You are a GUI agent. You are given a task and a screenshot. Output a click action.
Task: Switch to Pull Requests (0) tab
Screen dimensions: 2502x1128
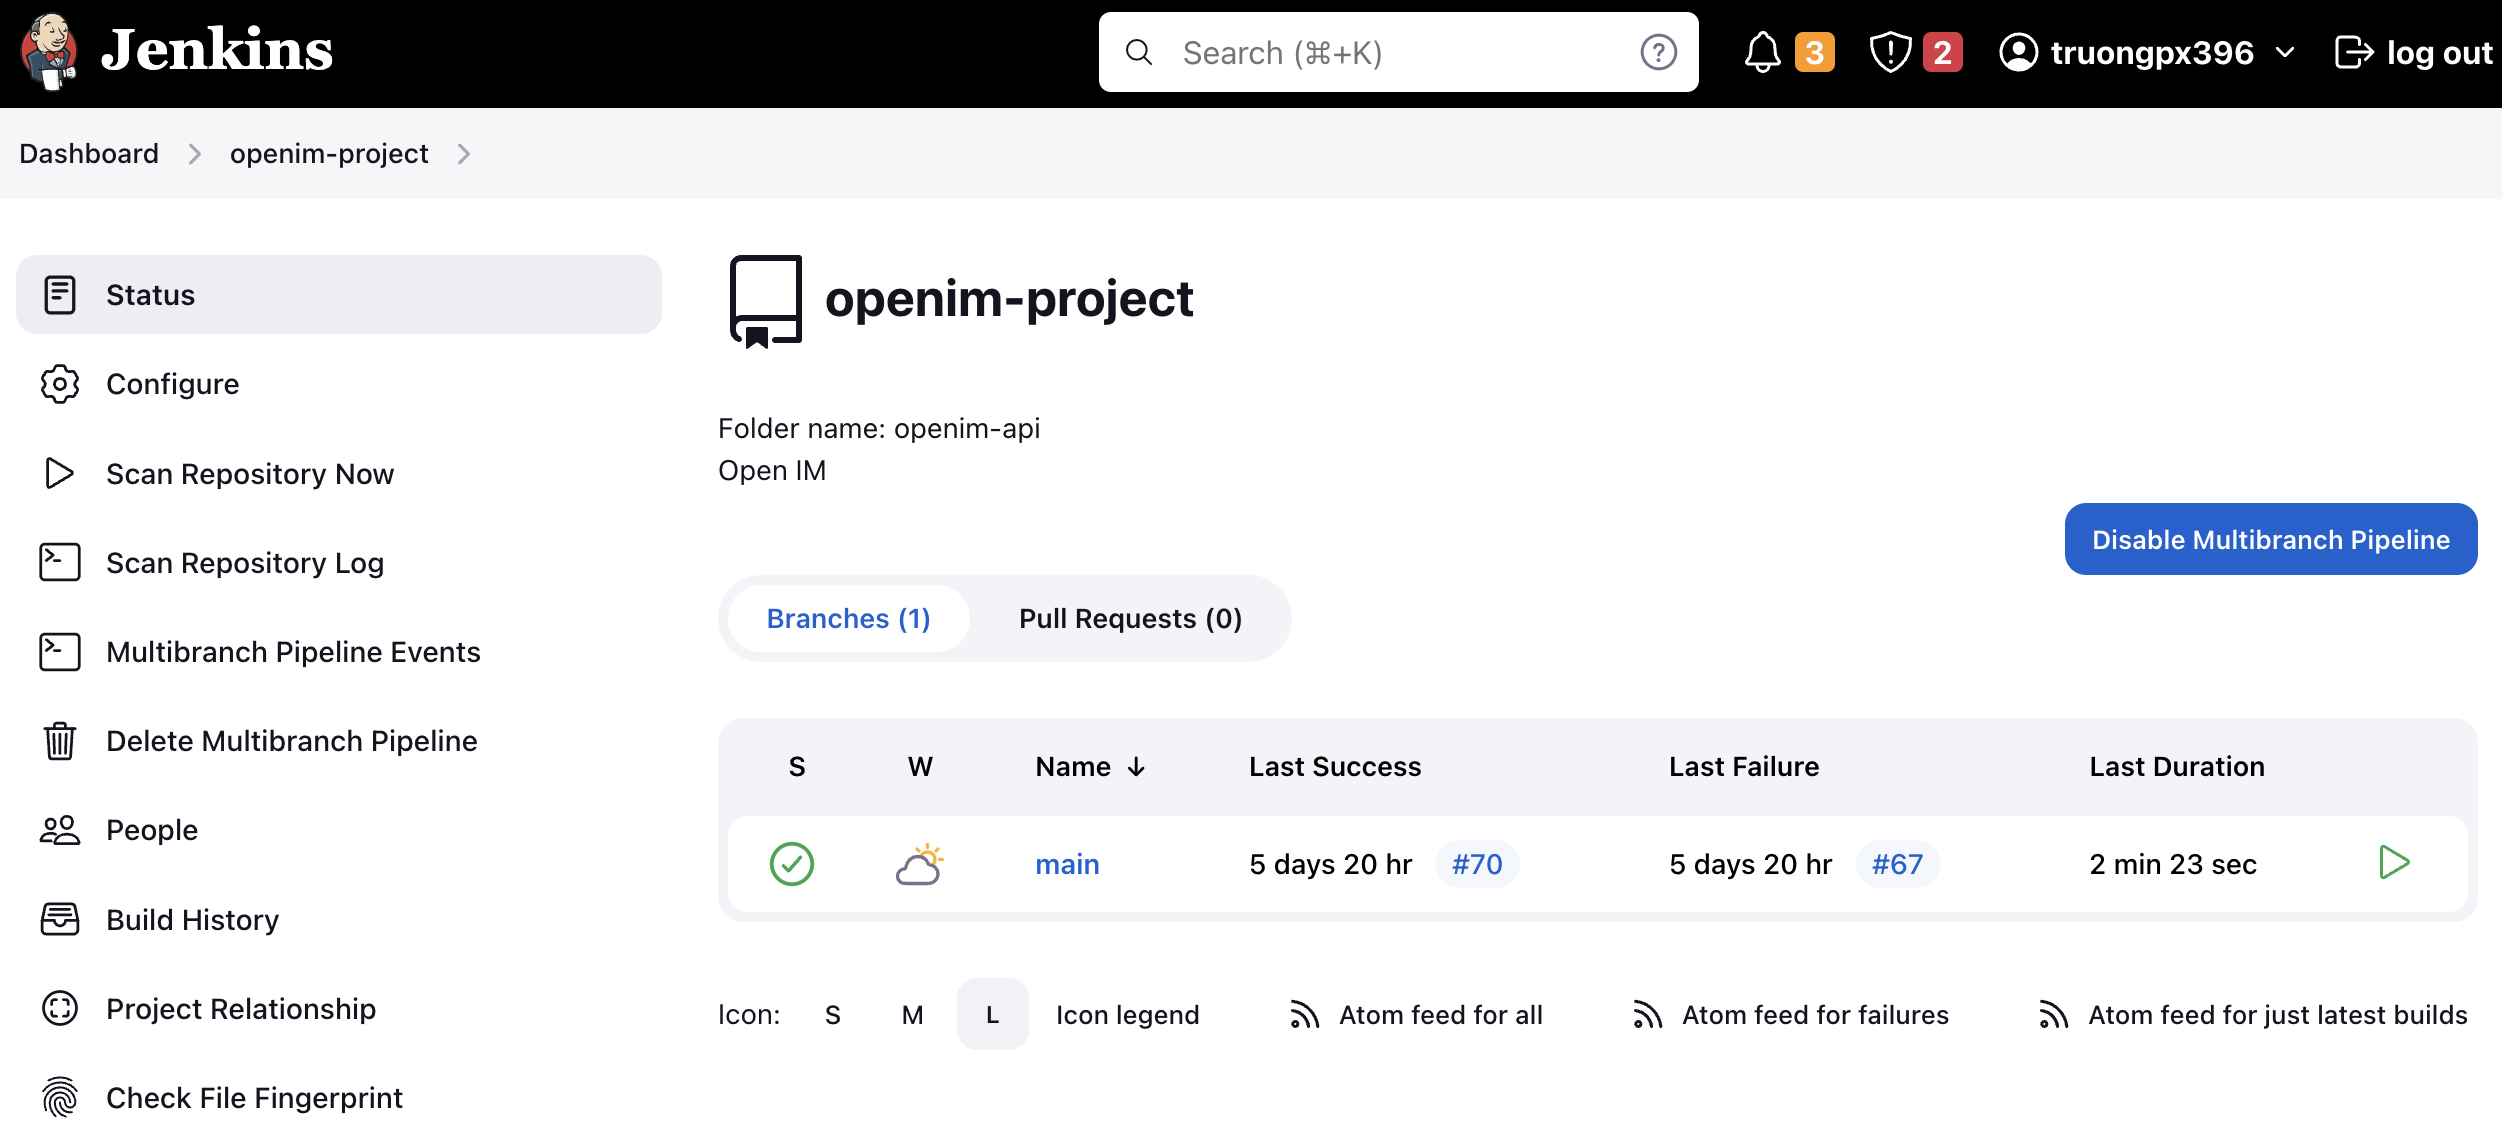pyautogui.click(x=1130, y=619)
